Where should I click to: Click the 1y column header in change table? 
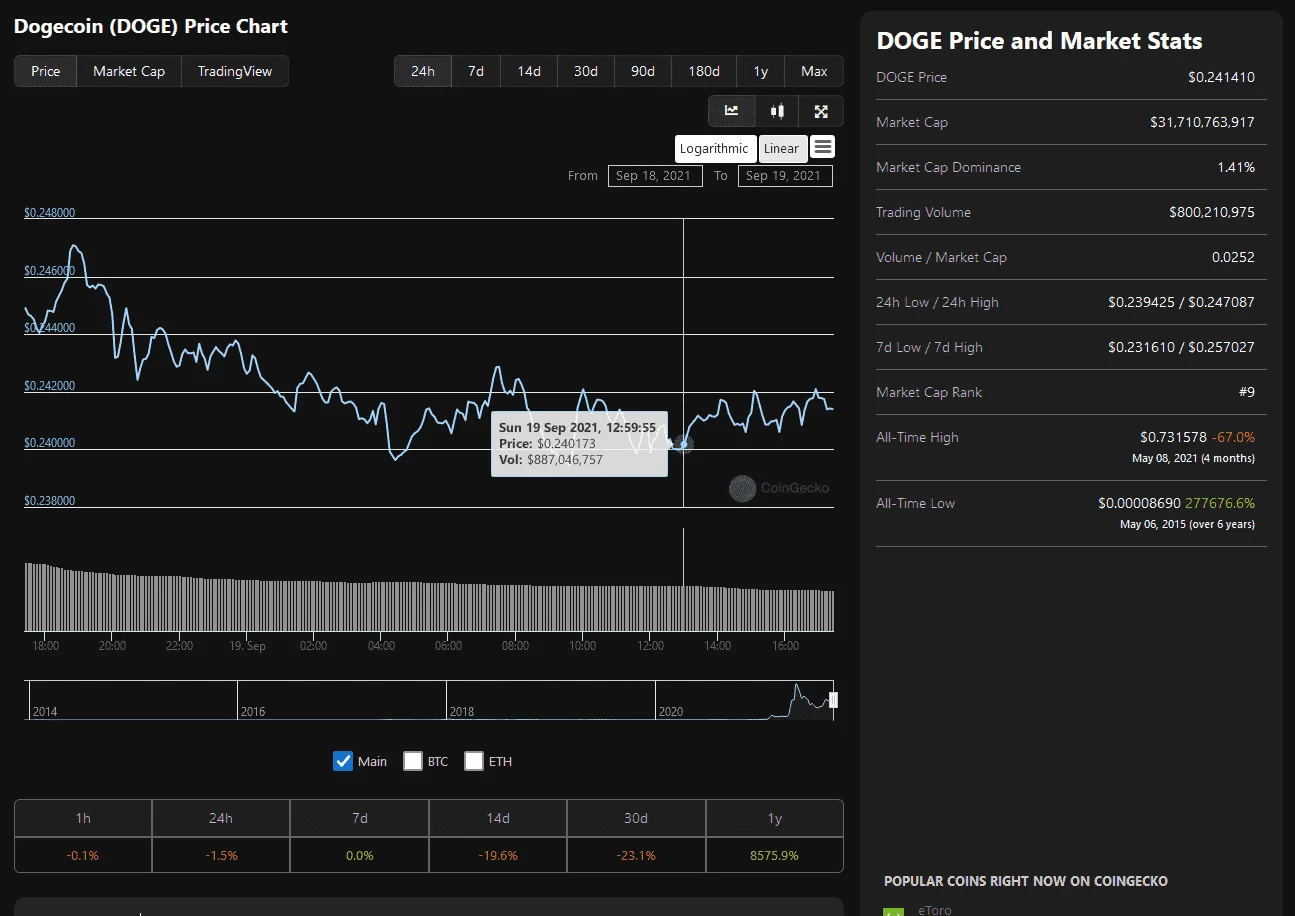pos(775,818)
